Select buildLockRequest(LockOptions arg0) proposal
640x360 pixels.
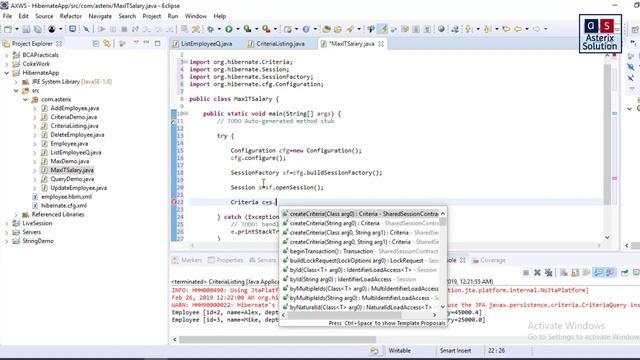pos(361,261)
